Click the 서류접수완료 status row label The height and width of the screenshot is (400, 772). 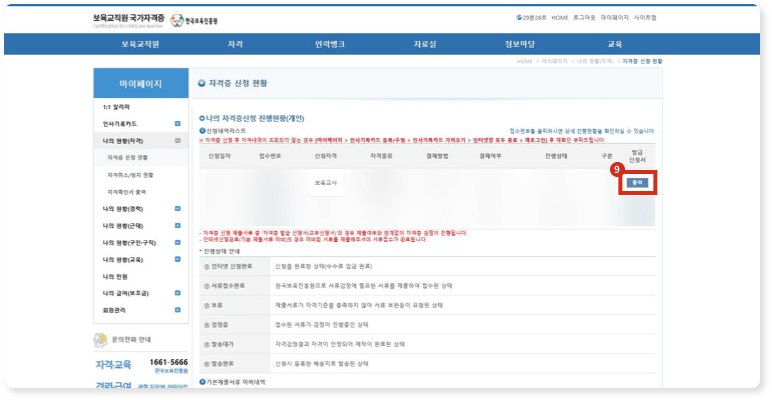click(x=224, y=286)
